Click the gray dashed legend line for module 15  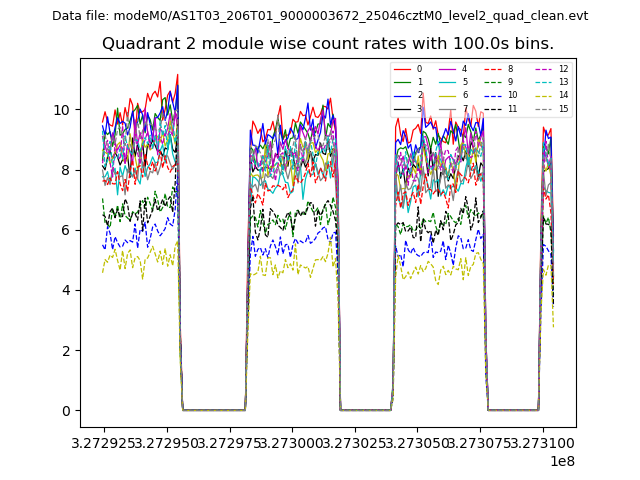pyautogui.click(x=543, y=108)
